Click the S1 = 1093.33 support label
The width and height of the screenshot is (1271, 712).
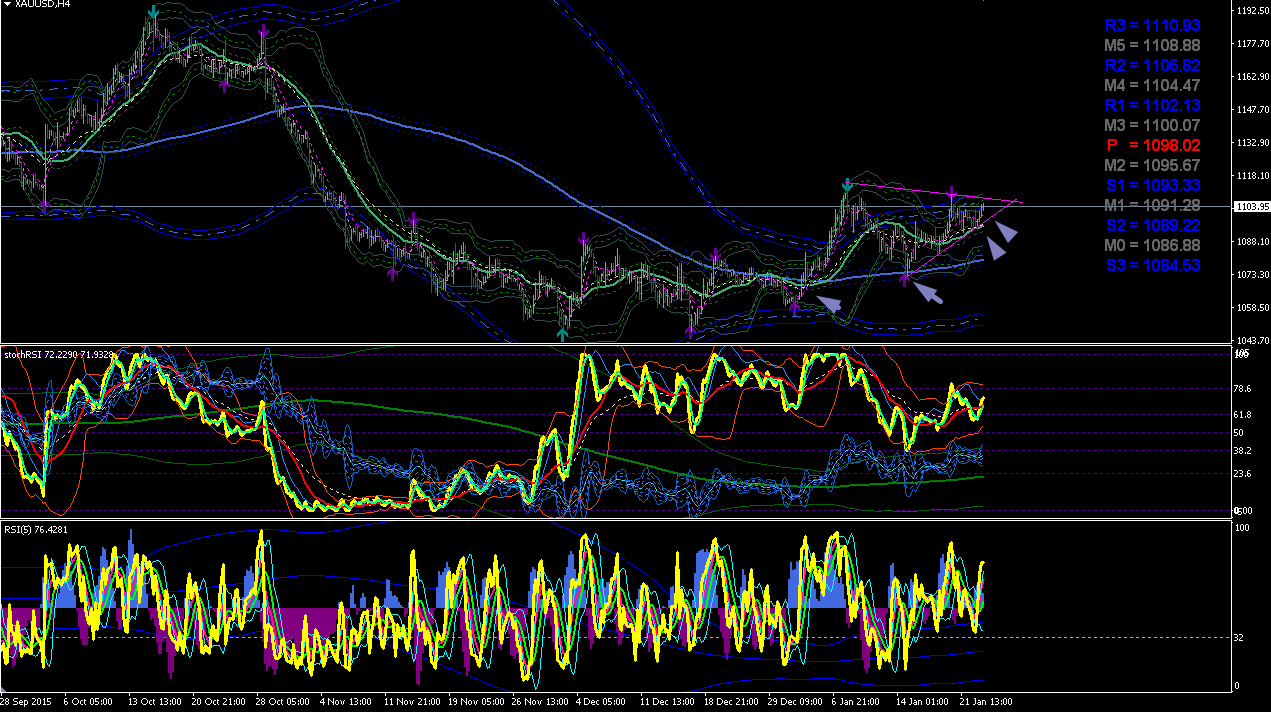pos(1152,185)
